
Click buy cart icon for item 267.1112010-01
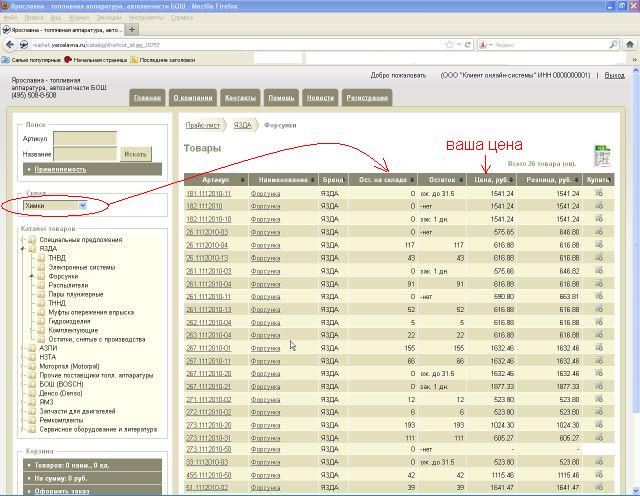[599, 347]
